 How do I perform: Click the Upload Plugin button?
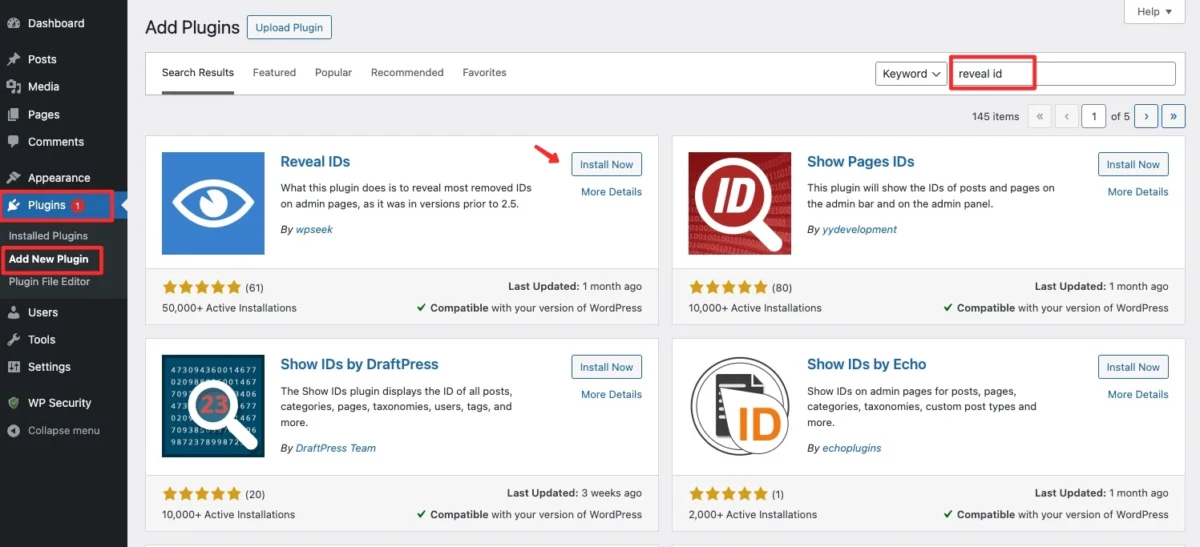289,28
